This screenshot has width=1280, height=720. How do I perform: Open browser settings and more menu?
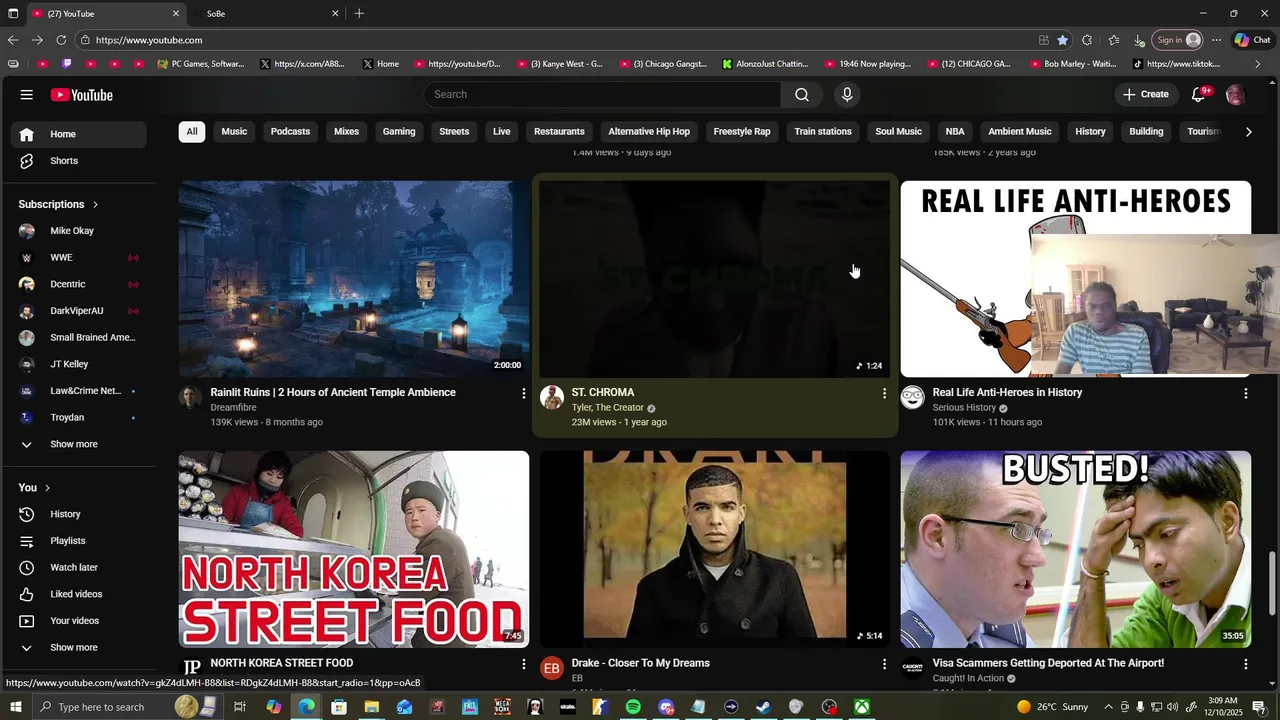coord(1216,40)
